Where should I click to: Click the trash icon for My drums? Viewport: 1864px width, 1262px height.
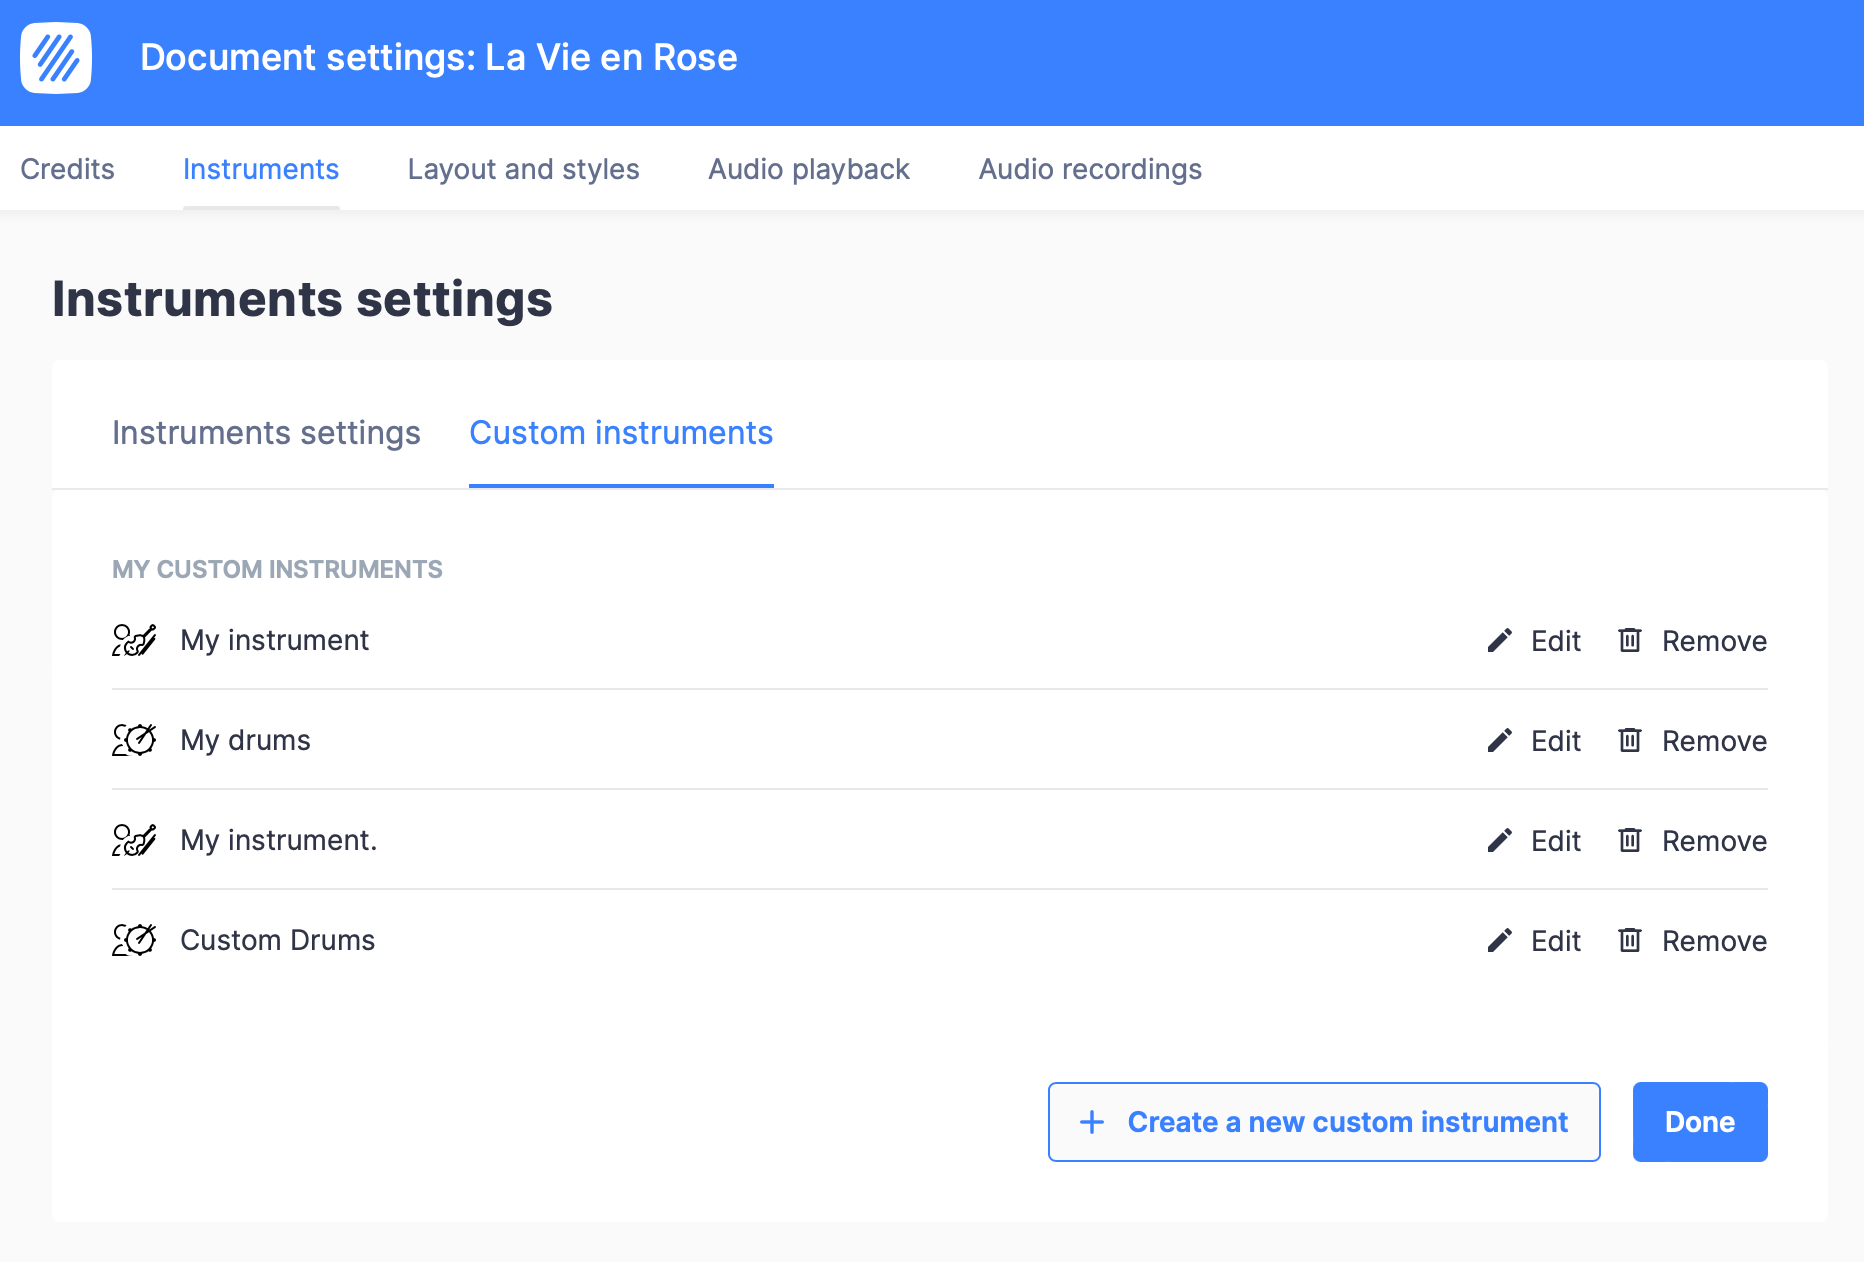(x=1630, y=740)
